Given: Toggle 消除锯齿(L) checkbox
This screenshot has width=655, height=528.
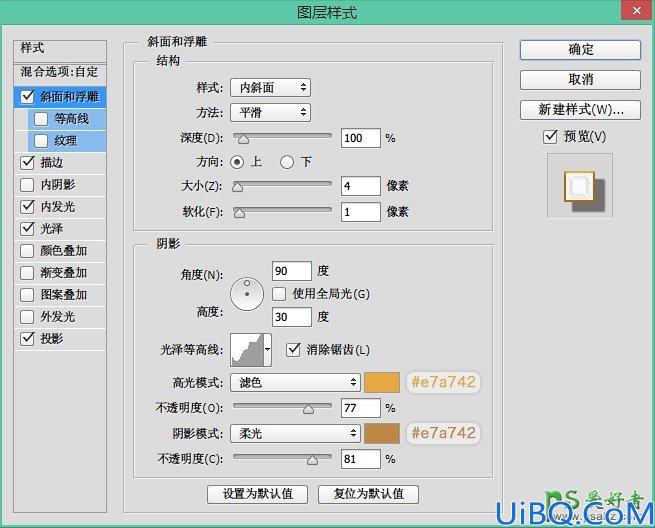Looking at the screenshot, I should [293, 350].
